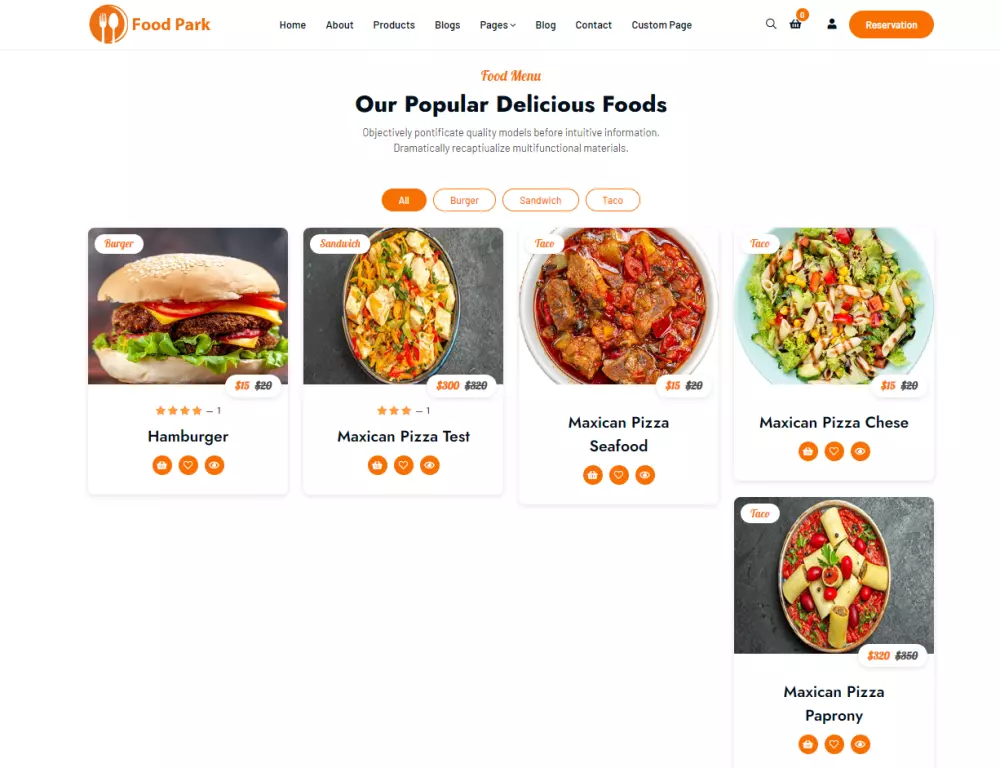The width and height of the screenshot is (1000, 768).
Task: Open the user account profile icon
Action: [x=832, y=24]
